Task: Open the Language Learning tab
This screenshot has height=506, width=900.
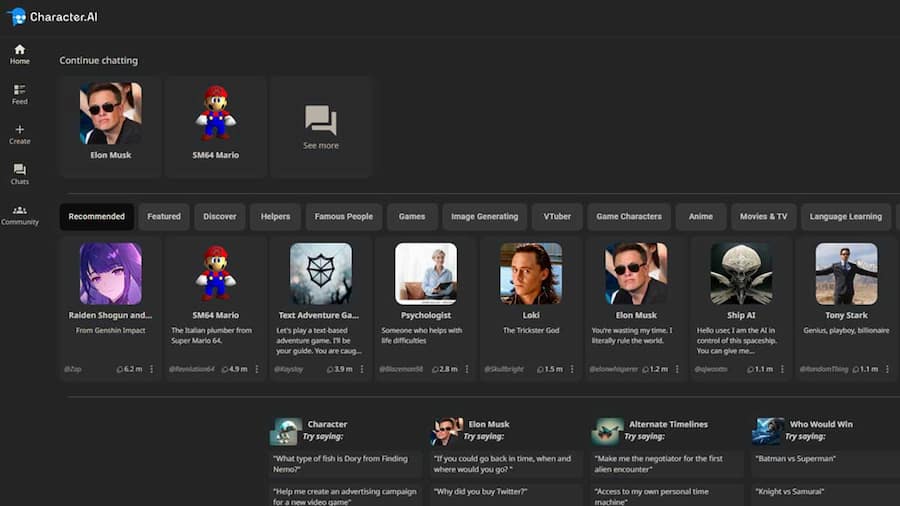Action: point(845,217)
